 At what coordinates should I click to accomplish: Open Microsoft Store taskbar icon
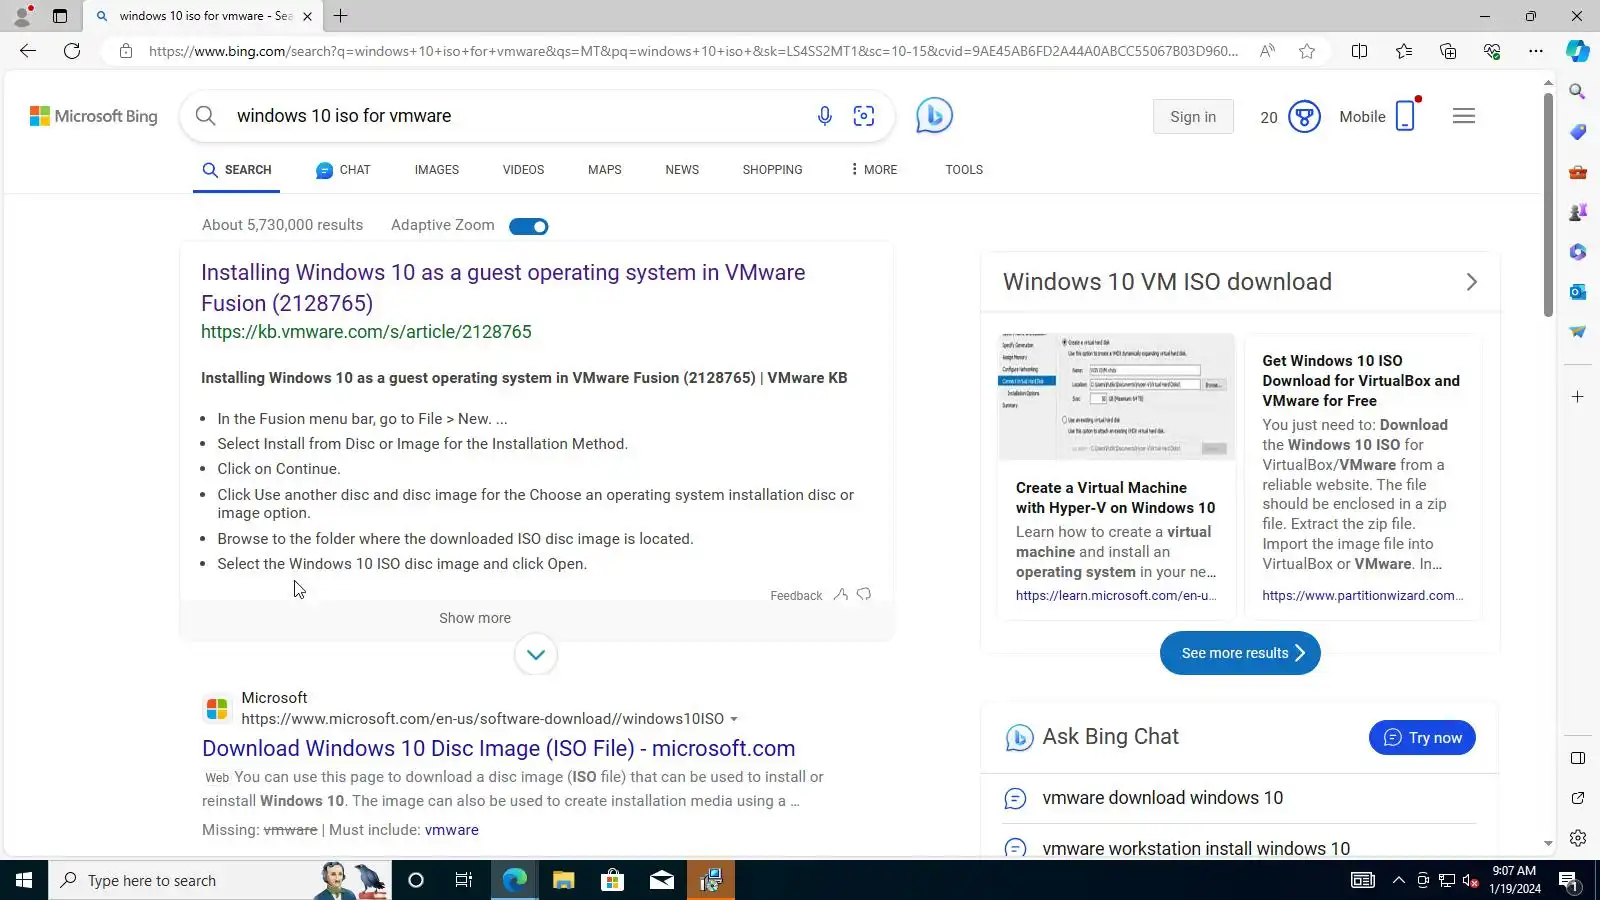pos(612,880)
